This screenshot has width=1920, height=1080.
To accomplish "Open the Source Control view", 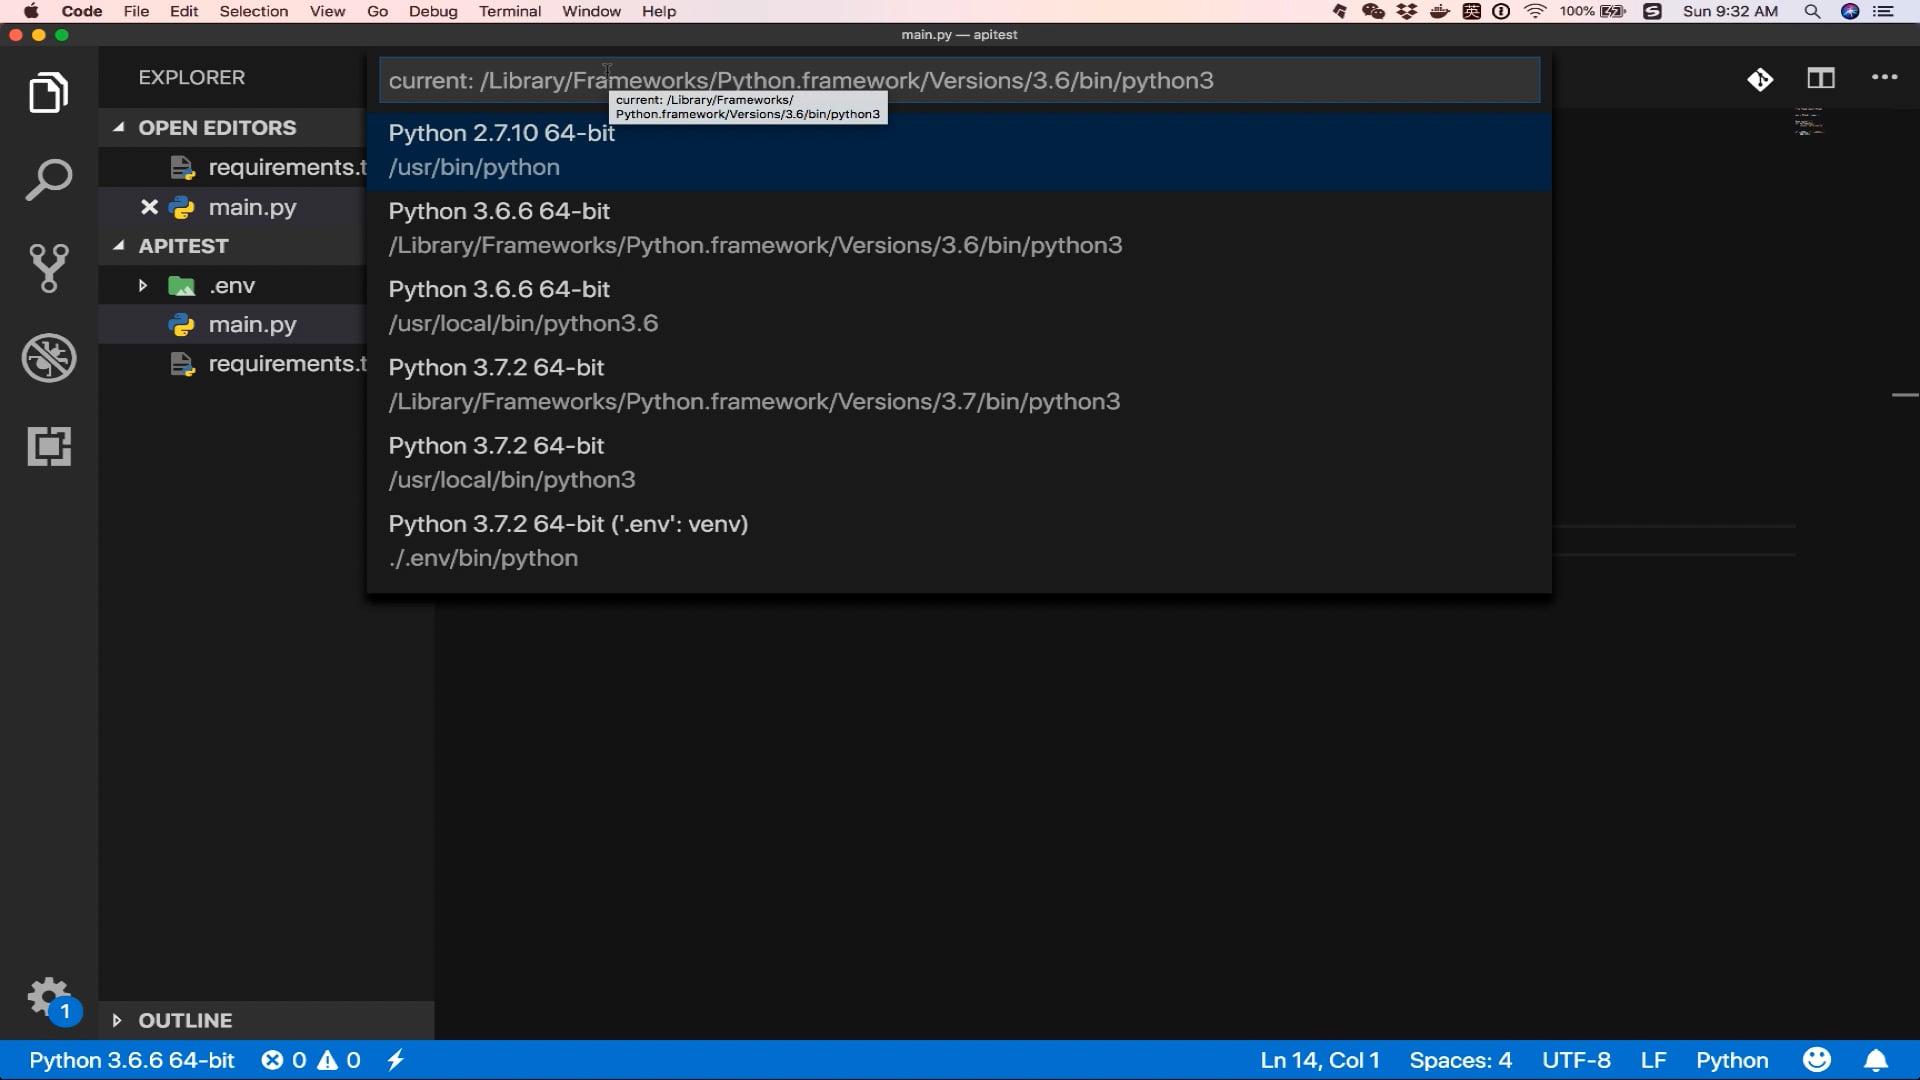I will (x=48, y=269).
